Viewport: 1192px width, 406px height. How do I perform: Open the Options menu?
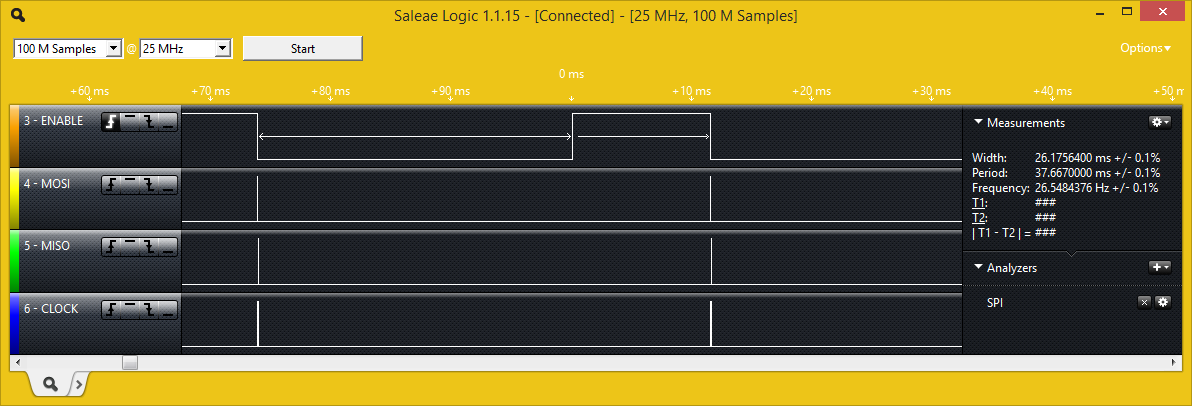tap(1146, 48)
